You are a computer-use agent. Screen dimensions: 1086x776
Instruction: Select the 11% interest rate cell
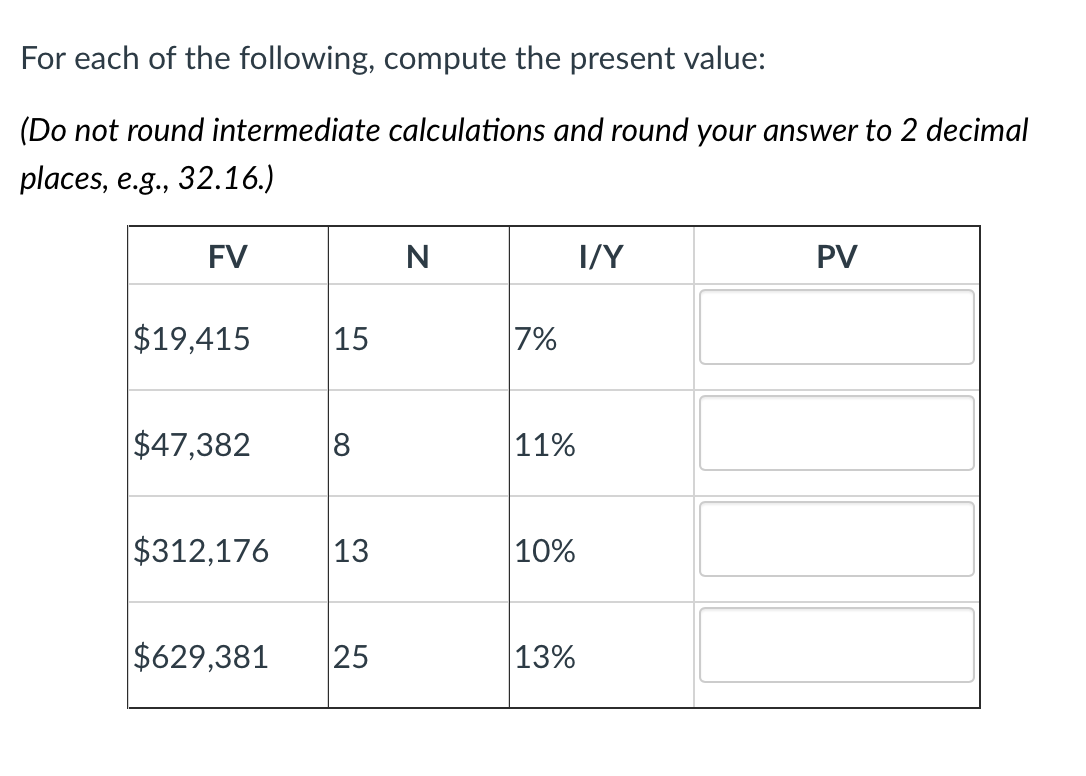(x=545, y=446)
